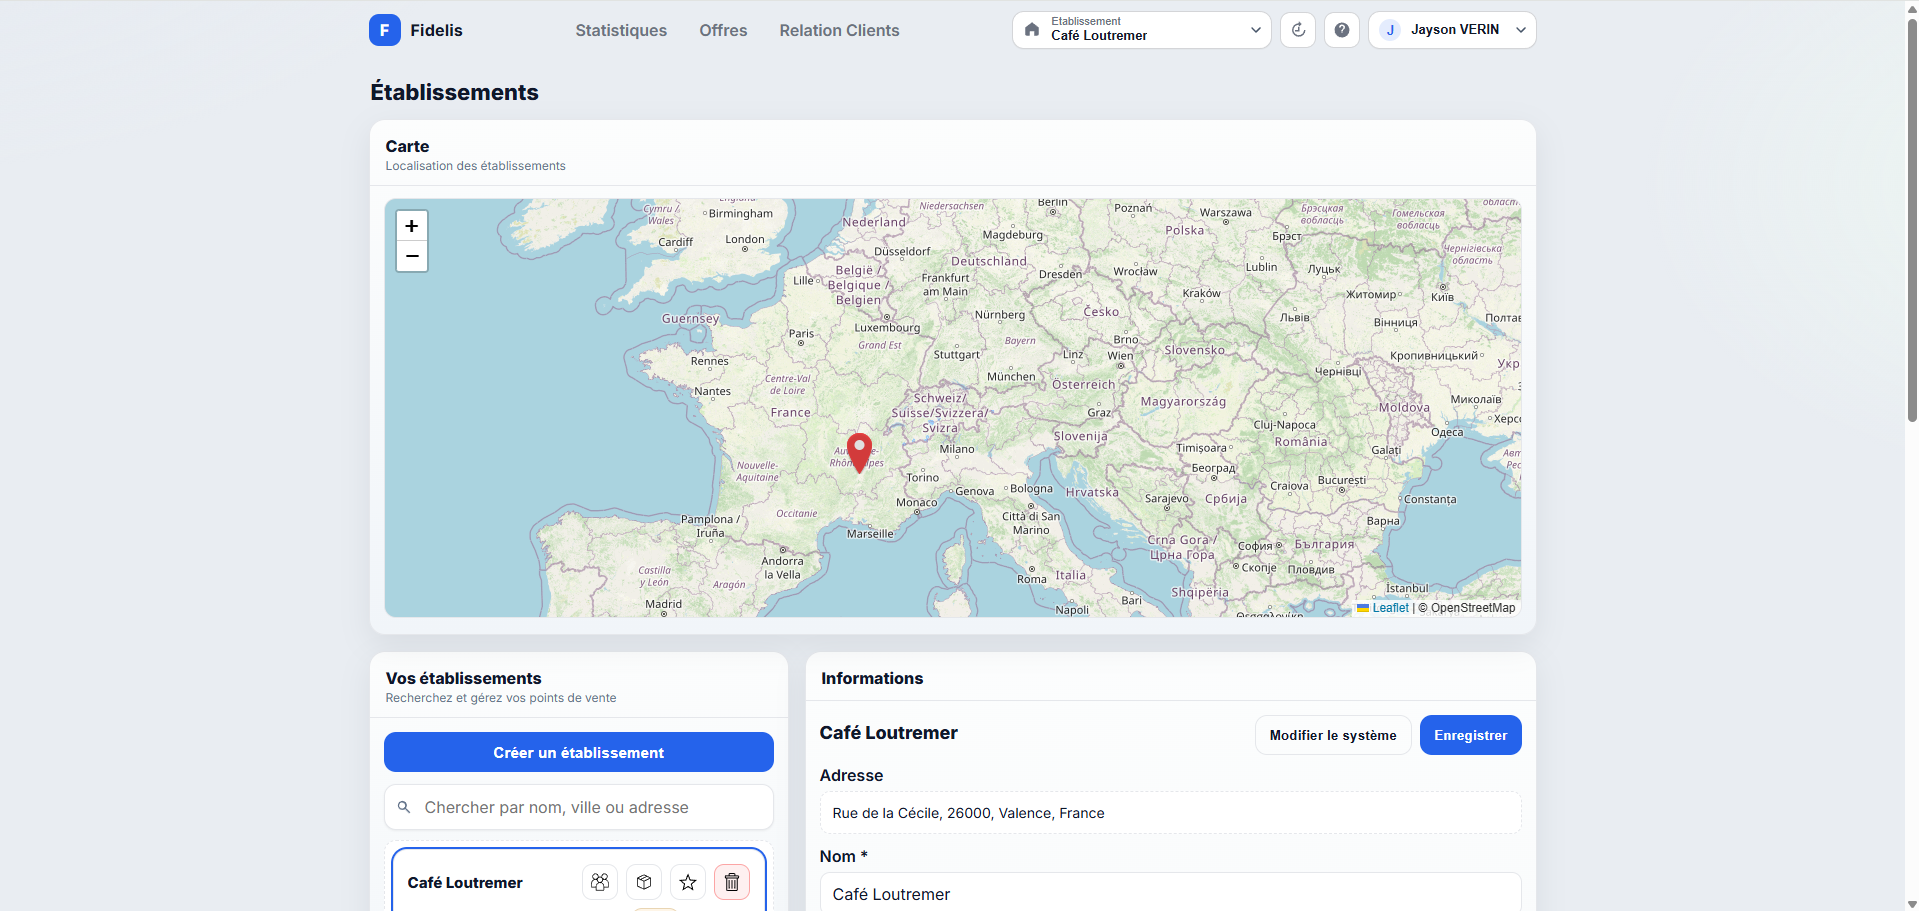Navigate to Relation Clients
1919x911 pixels.
pyautogui.click(x=839, y=30)
